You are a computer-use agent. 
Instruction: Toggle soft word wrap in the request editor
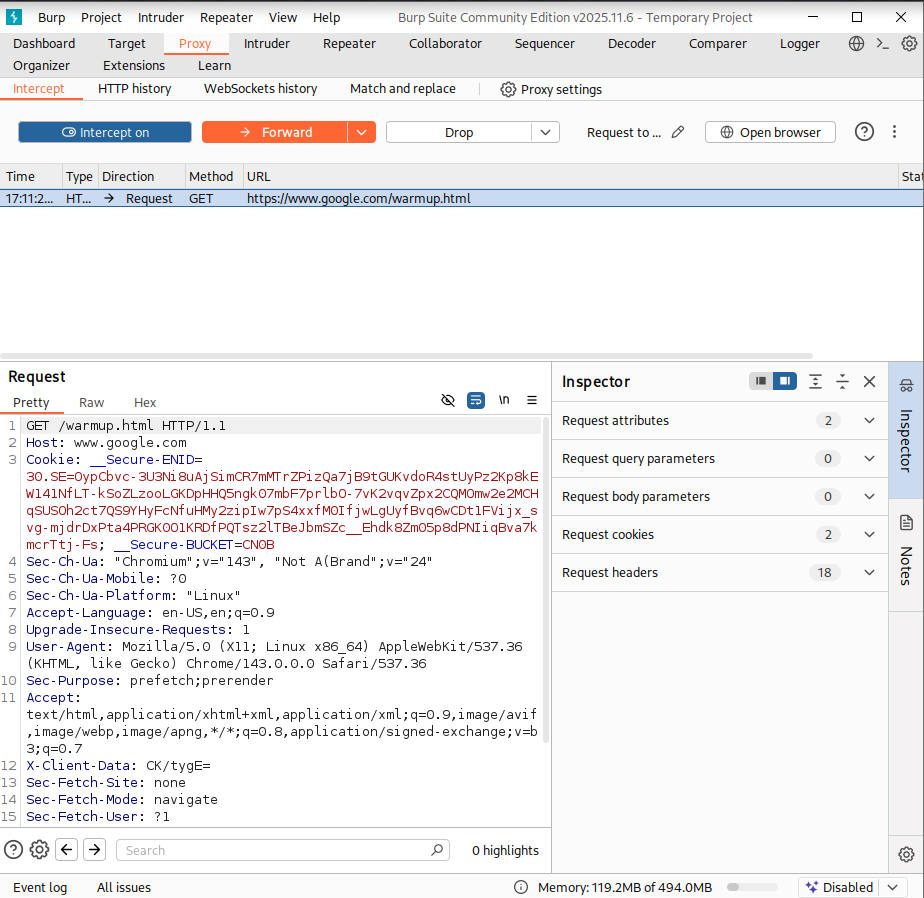(476, 400)
